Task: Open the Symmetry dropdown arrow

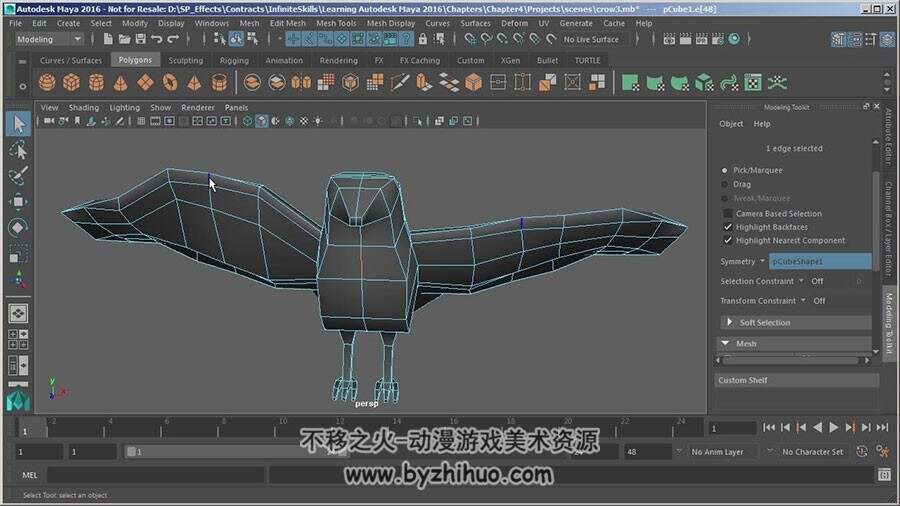Action: pyautogui.click(x=762, y=261)
